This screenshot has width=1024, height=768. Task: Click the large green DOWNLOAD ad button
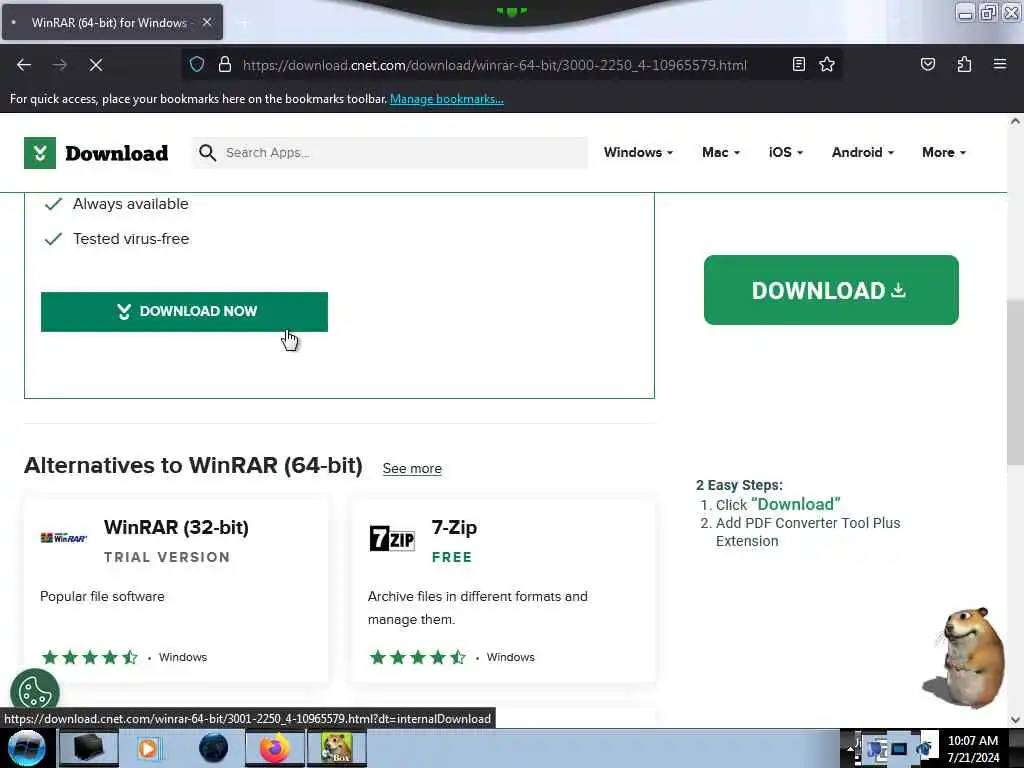coord(831,290)
